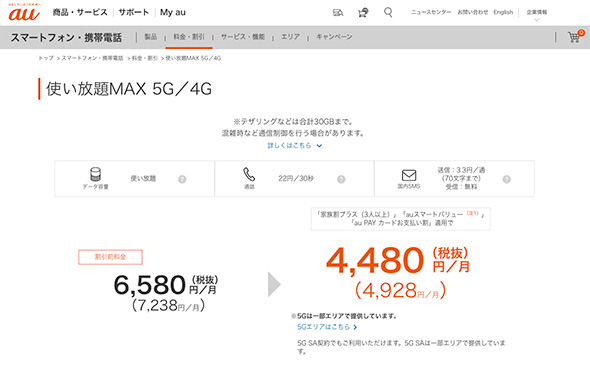The height and width of the screenshot is (379, 590).
Task: Open 5Gエリアはこちら link
Action: (x=327, y=327)
